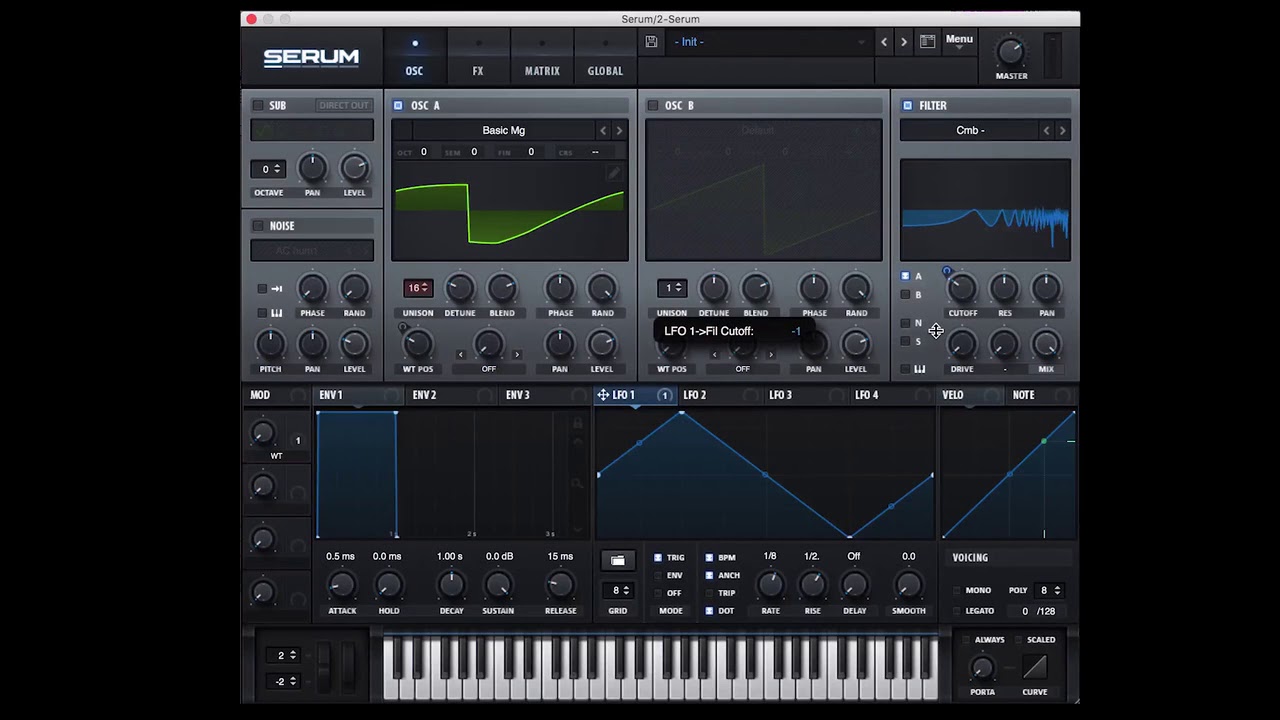Select next filter type arrow
Screen dimensions: 1280x720
point(1062,131)
